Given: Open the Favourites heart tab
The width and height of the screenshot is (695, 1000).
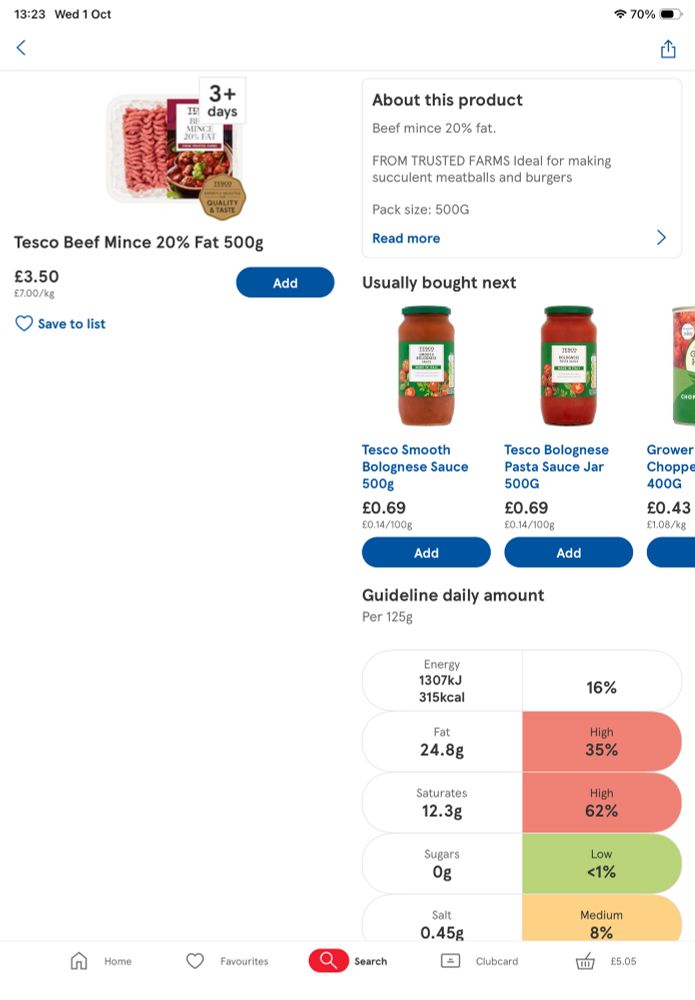Looking at the screenshot, I should 195,961.
